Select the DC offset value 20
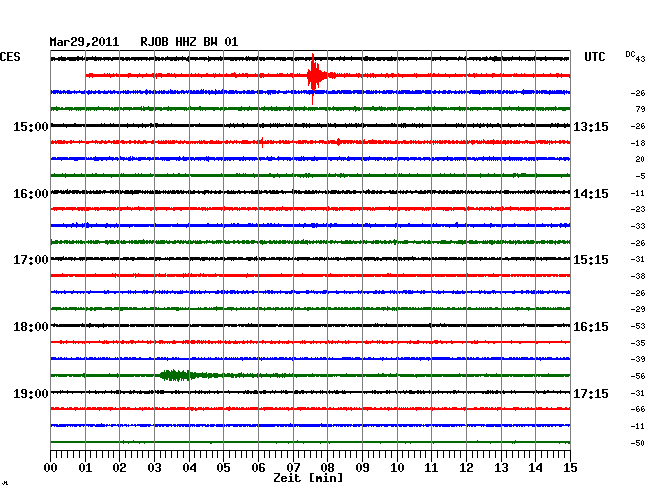This screenshot has height=494, width=650. click(640, 159)
